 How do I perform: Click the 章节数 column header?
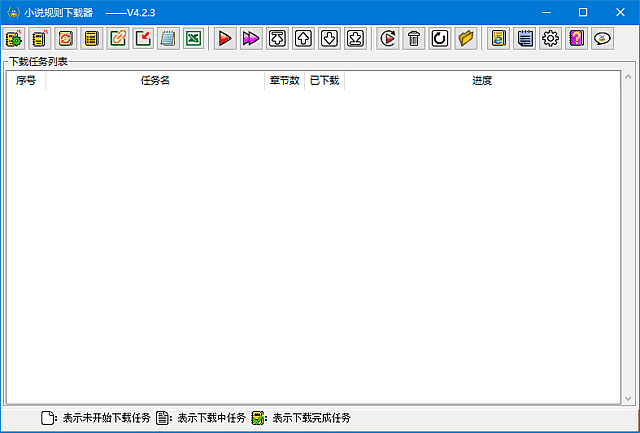284,80
